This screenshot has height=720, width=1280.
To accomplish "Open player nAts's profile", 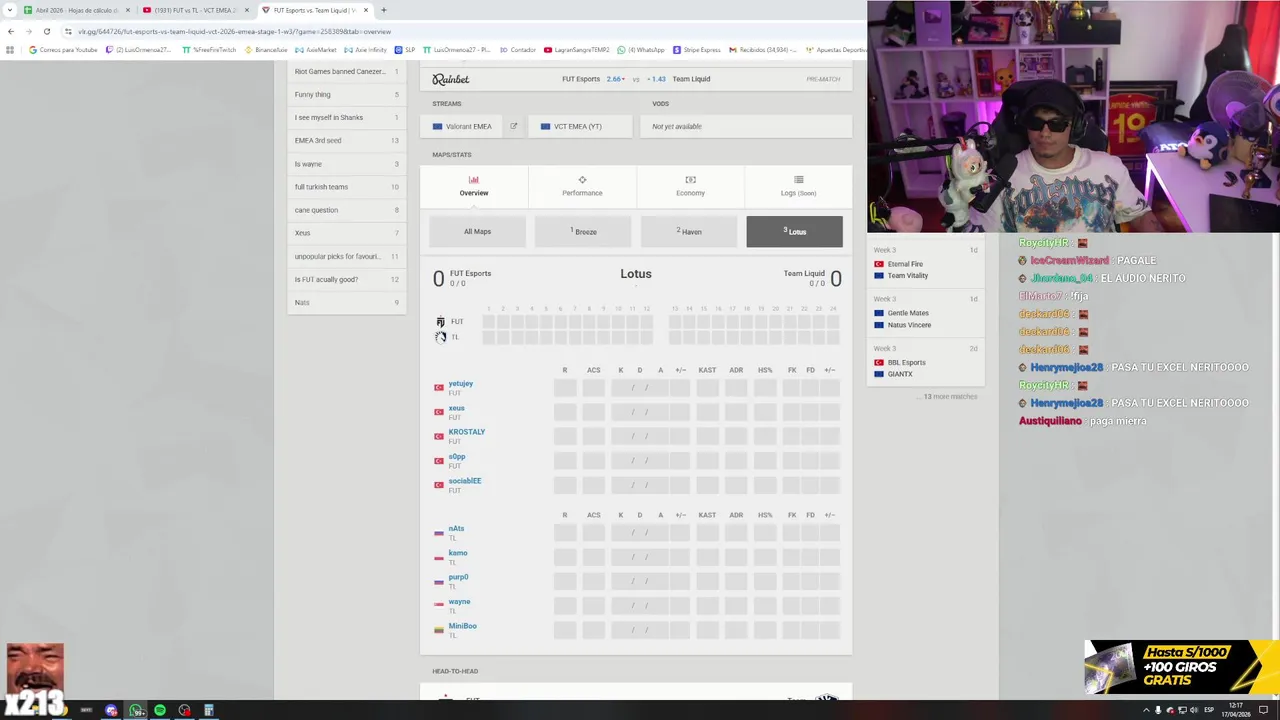I will [456, 529].
